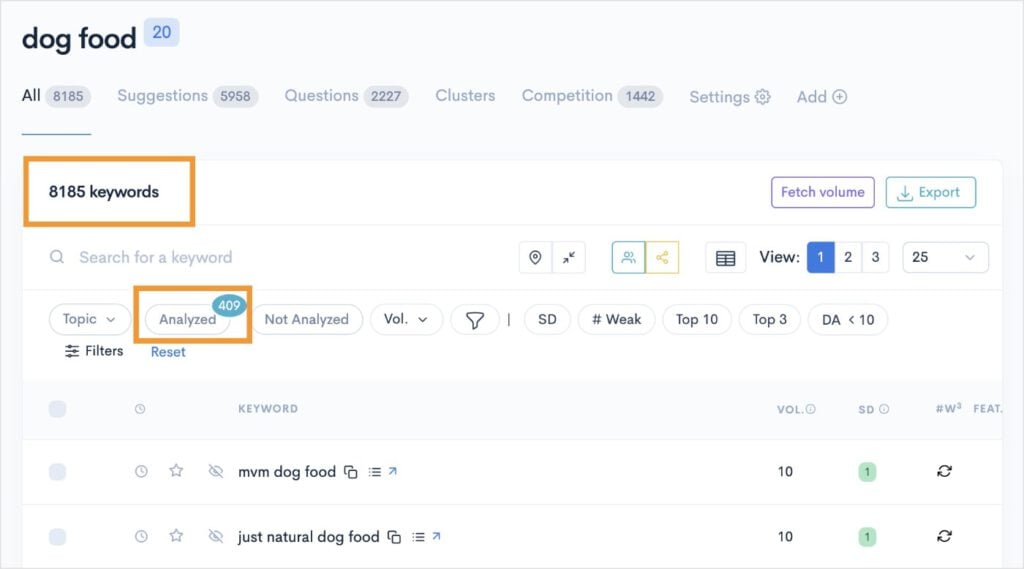The image size is (1024, 569).
Task: Open just natural dog food external link arrow
Action: 436,536
